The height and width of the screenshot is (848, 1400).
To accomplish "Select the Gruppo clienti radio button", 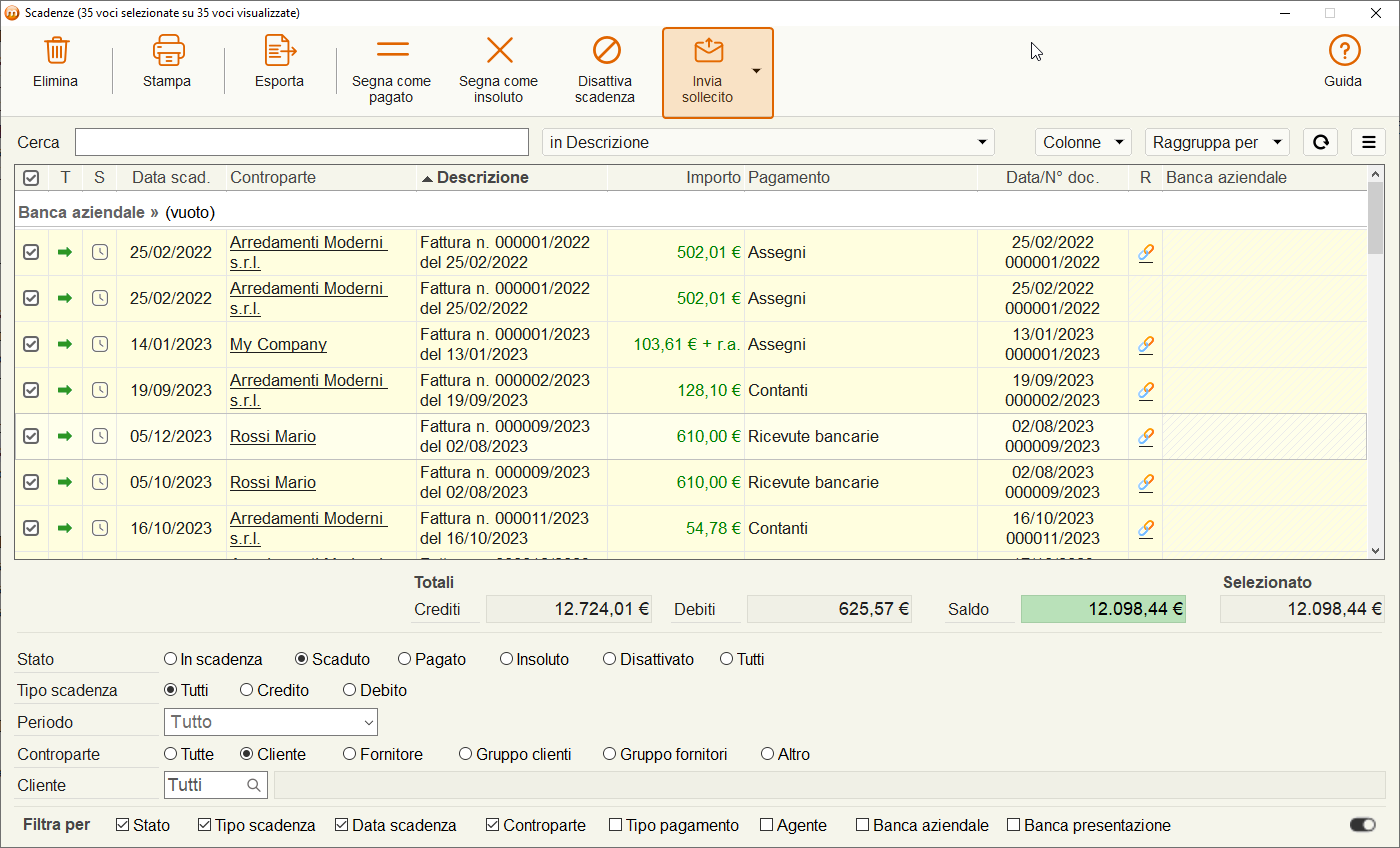I will point(465,754).
